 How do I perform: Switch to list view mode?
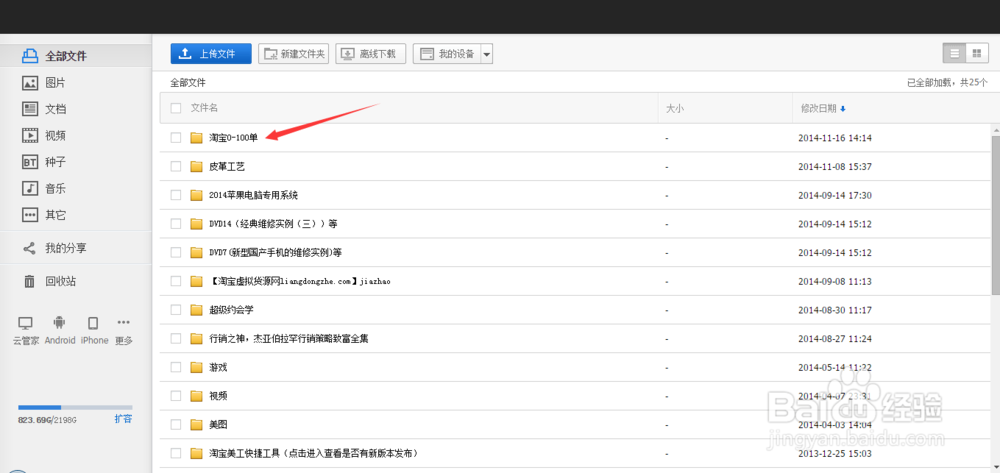click(x=955, y=54)
